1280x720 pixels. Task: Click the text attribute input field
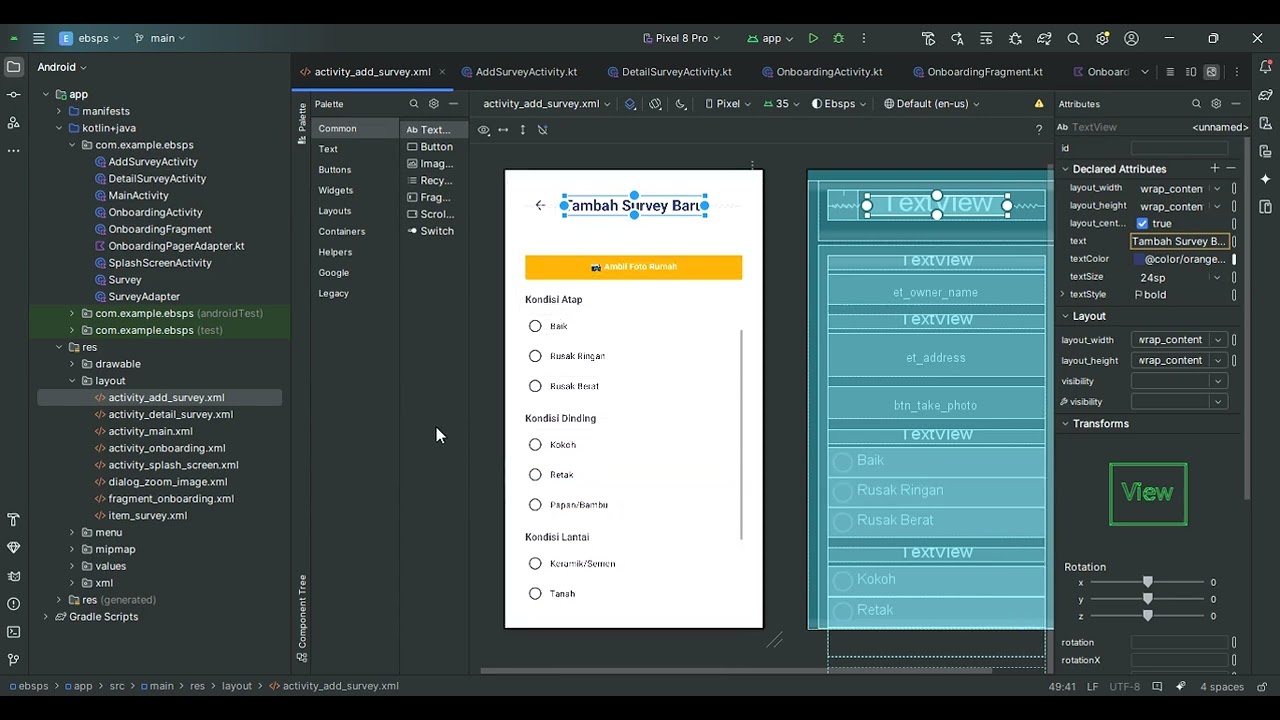(x=1179, y=241)
